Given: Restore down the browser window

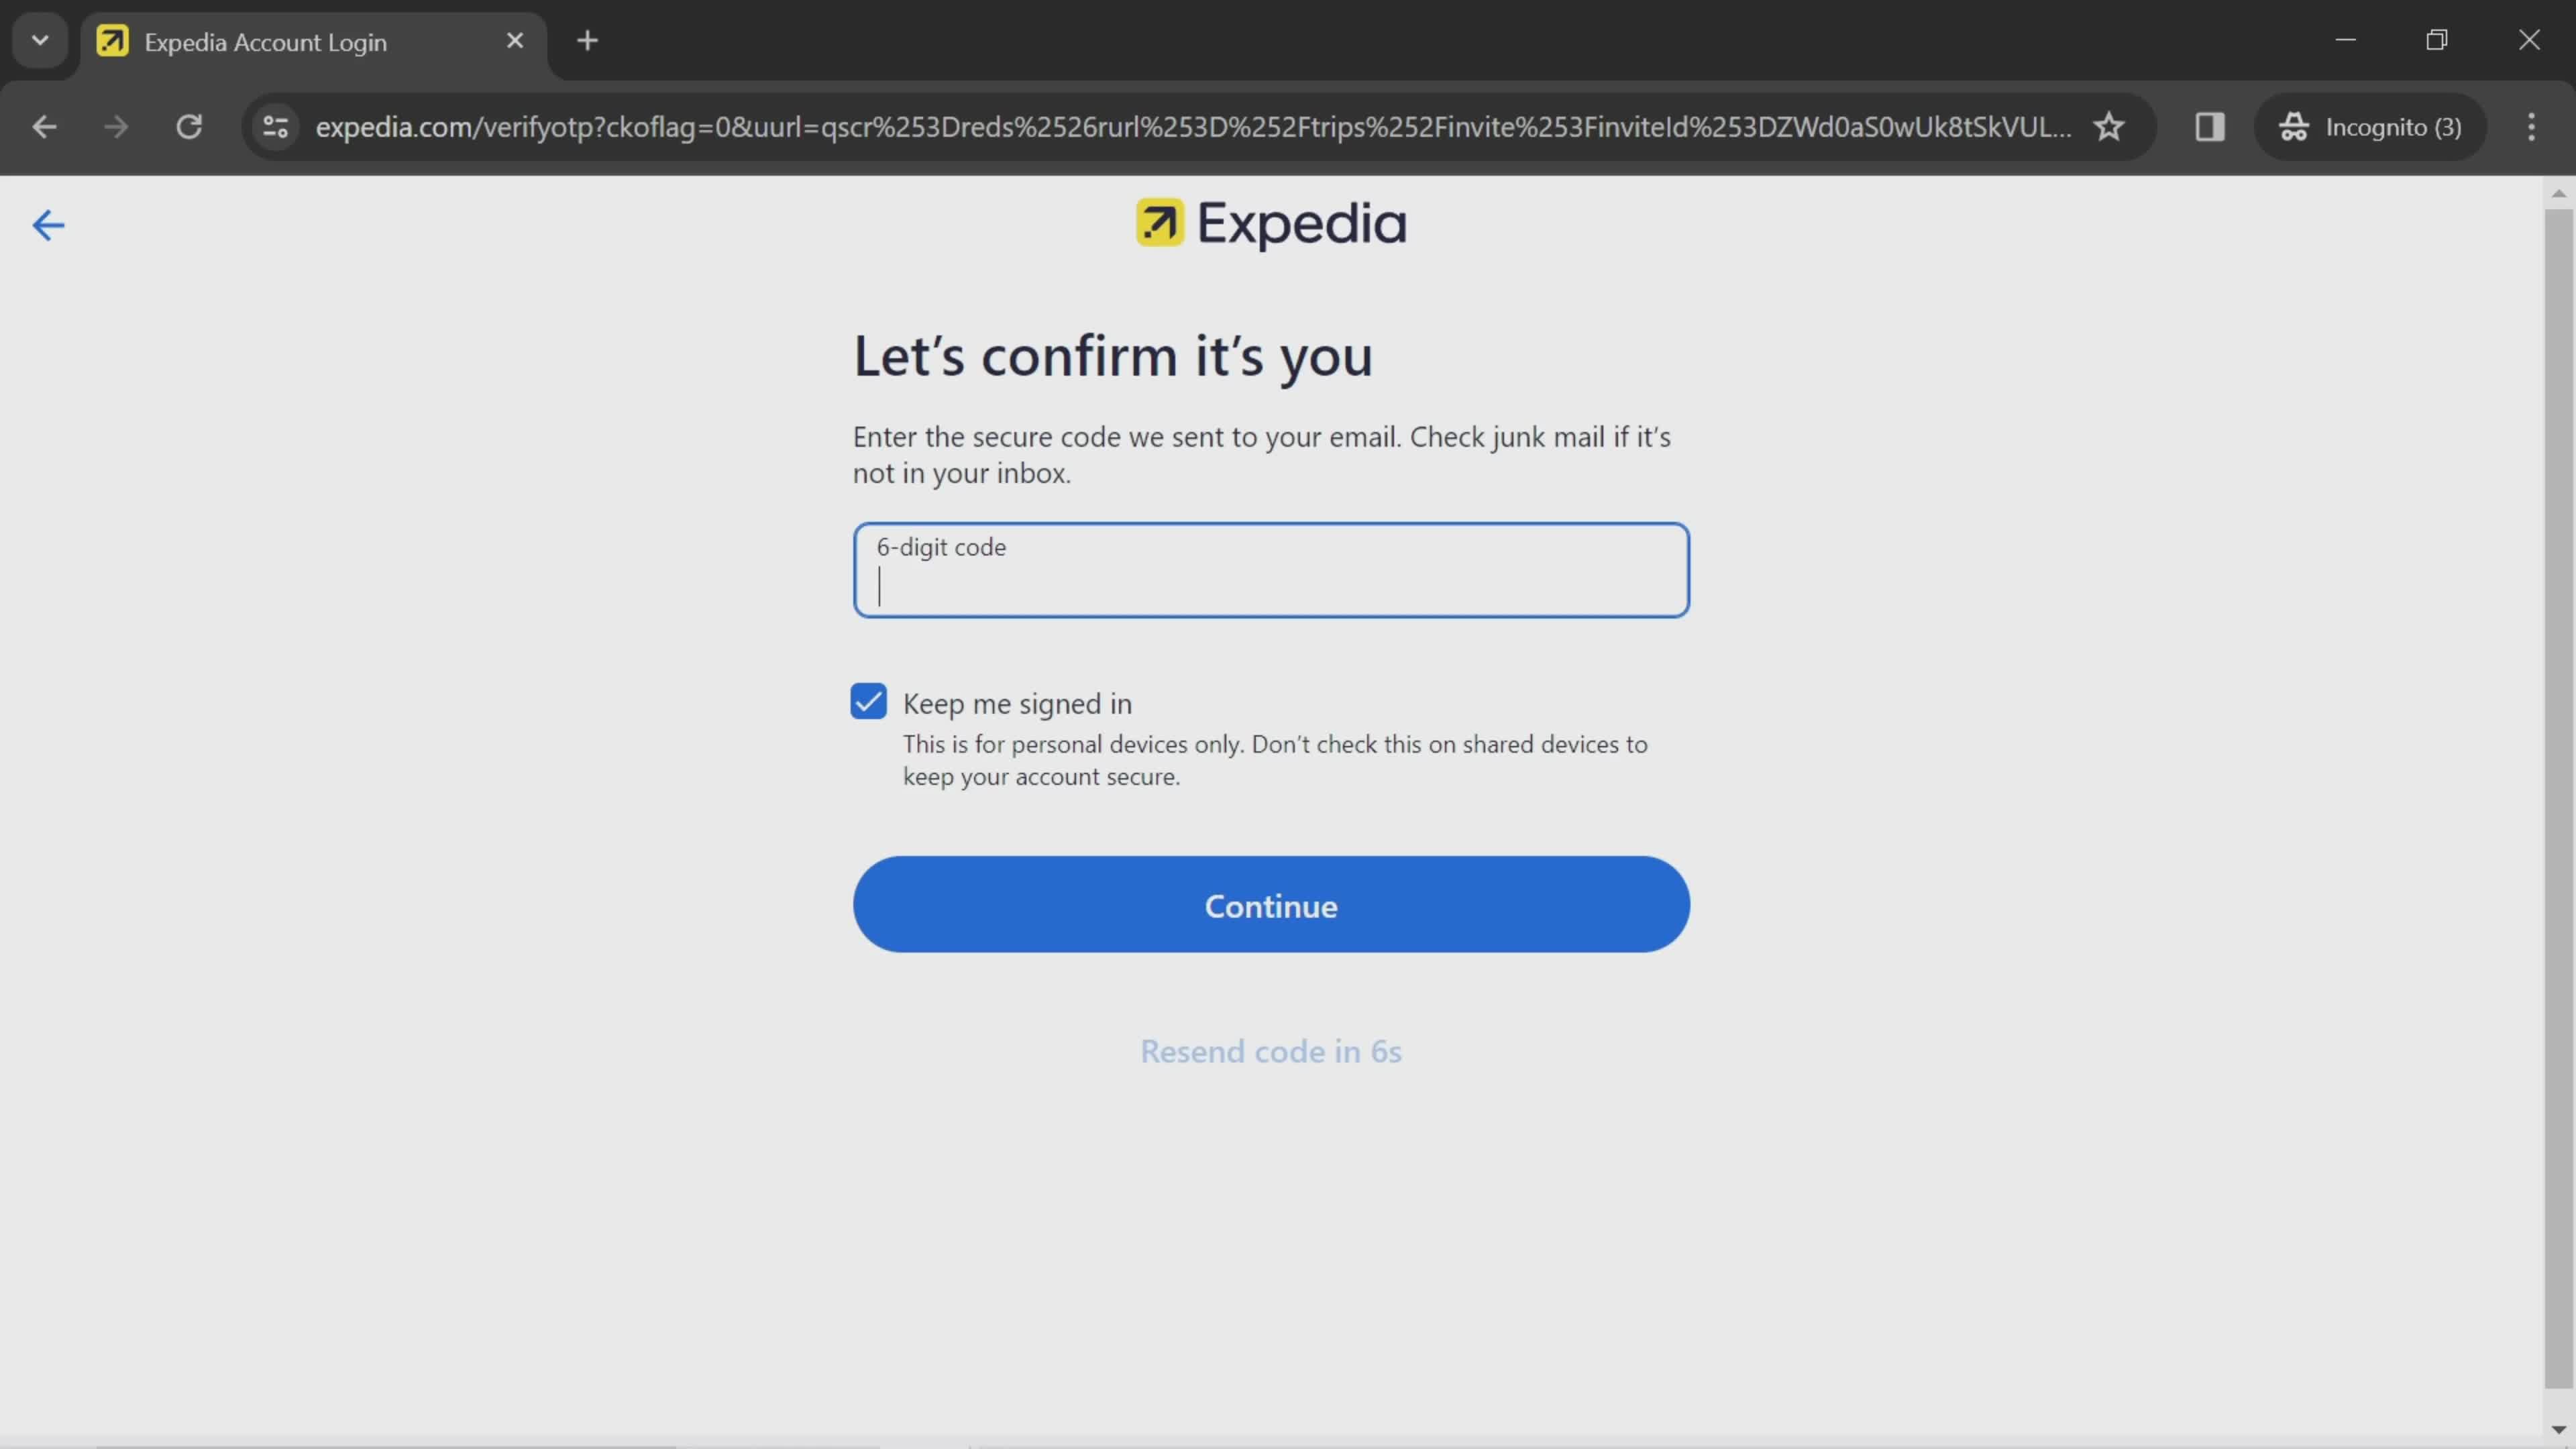Looking at the screenshot, I should pos(2437,40).
